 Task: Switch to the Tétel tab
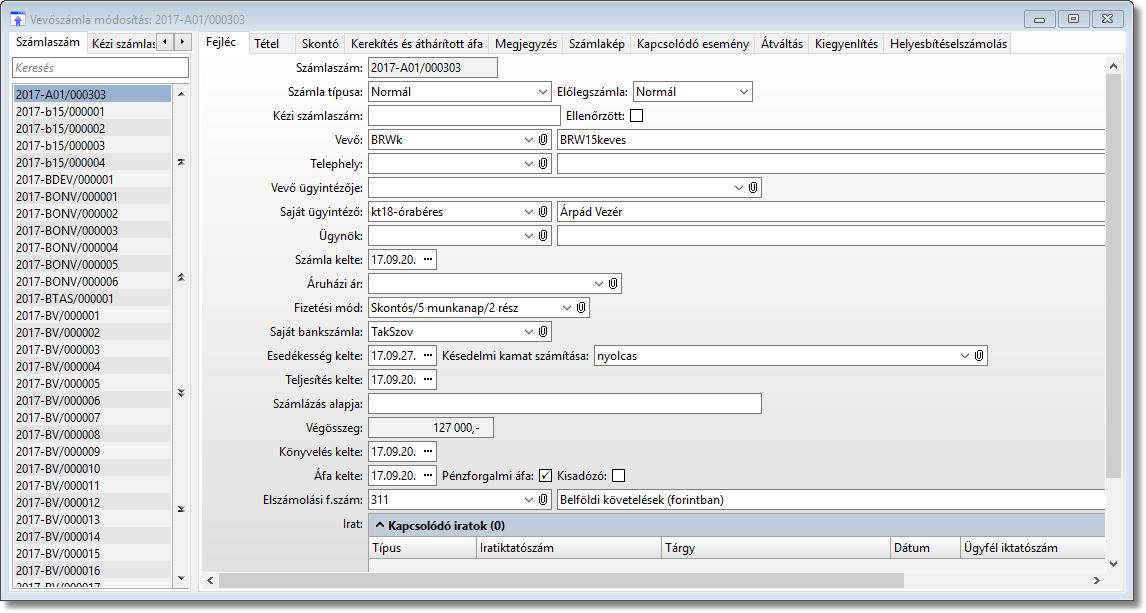[267, 44]
